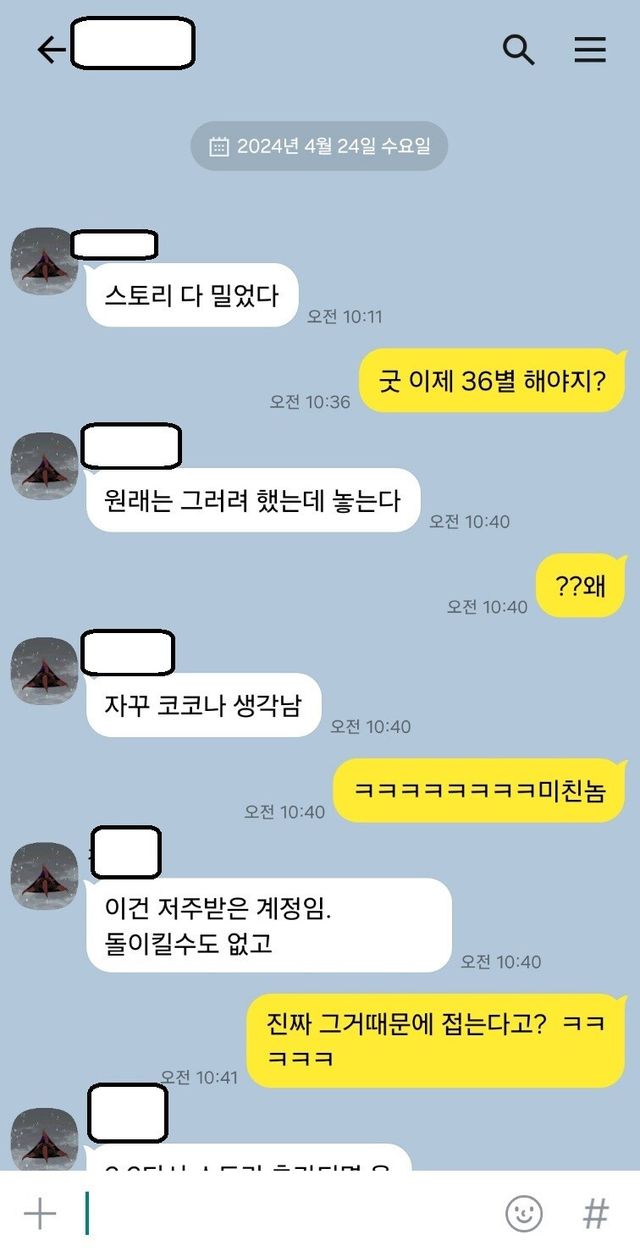Select the yellow ??왜 message bubble
Image resolution: width=640 pixels, height=1256 pixels.
click(581, 585)
